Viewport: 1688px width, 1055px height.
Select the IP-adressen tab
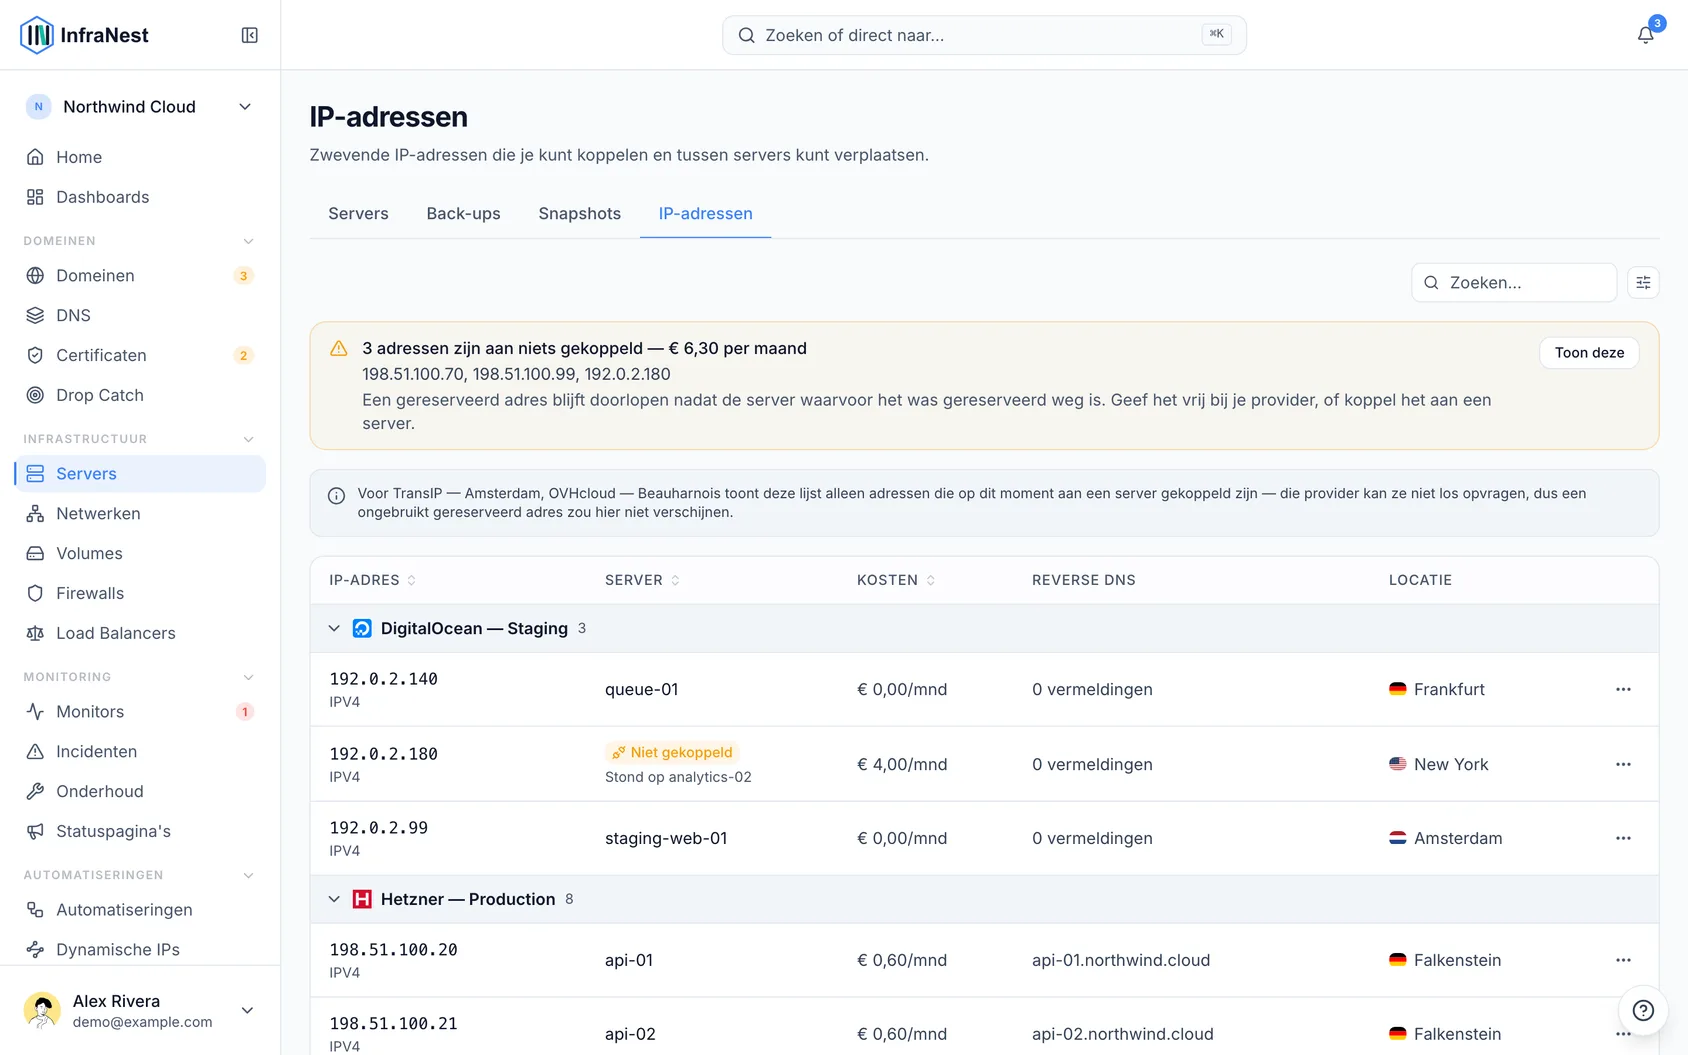705,213
